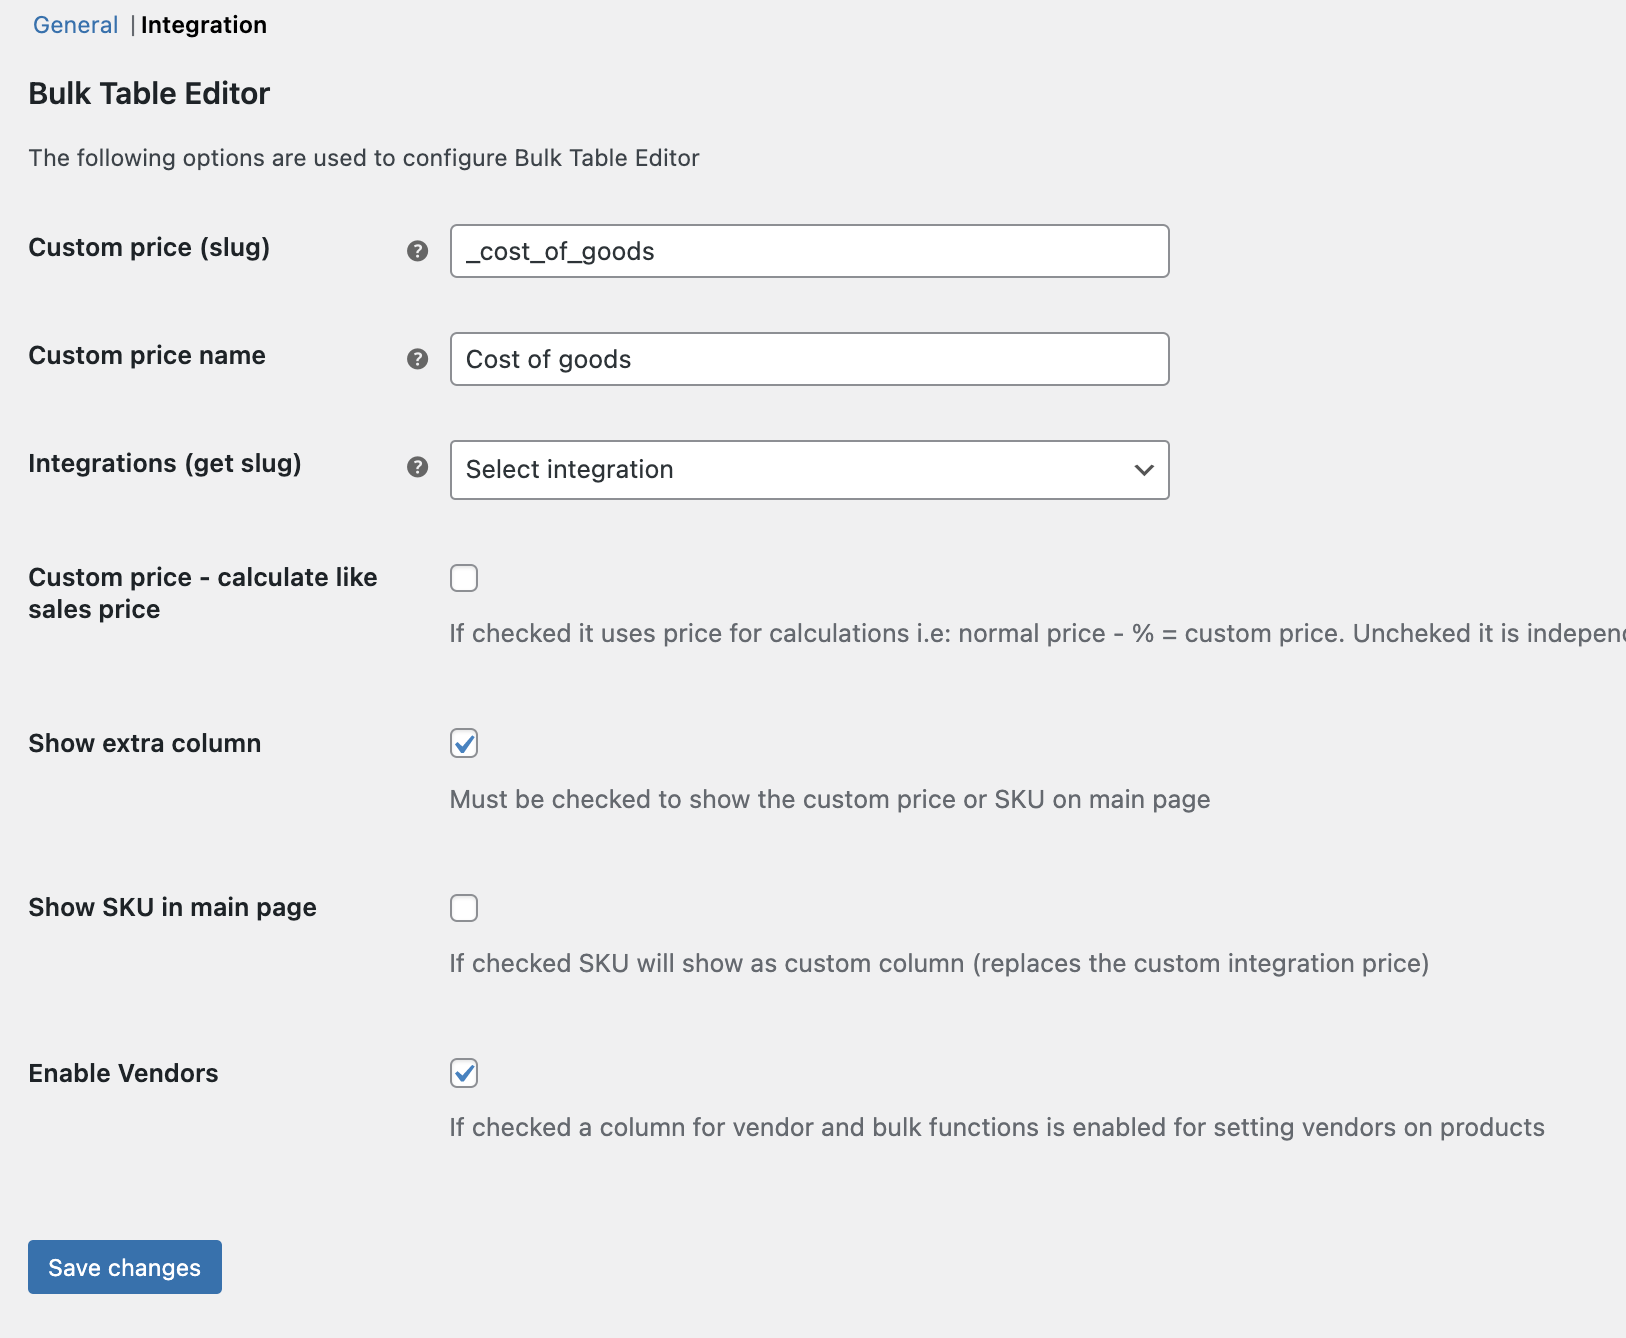Click help icon beside Integrations (get slug)
This screenshot has width=1626, height=1338.
click(x=418, y=467)
